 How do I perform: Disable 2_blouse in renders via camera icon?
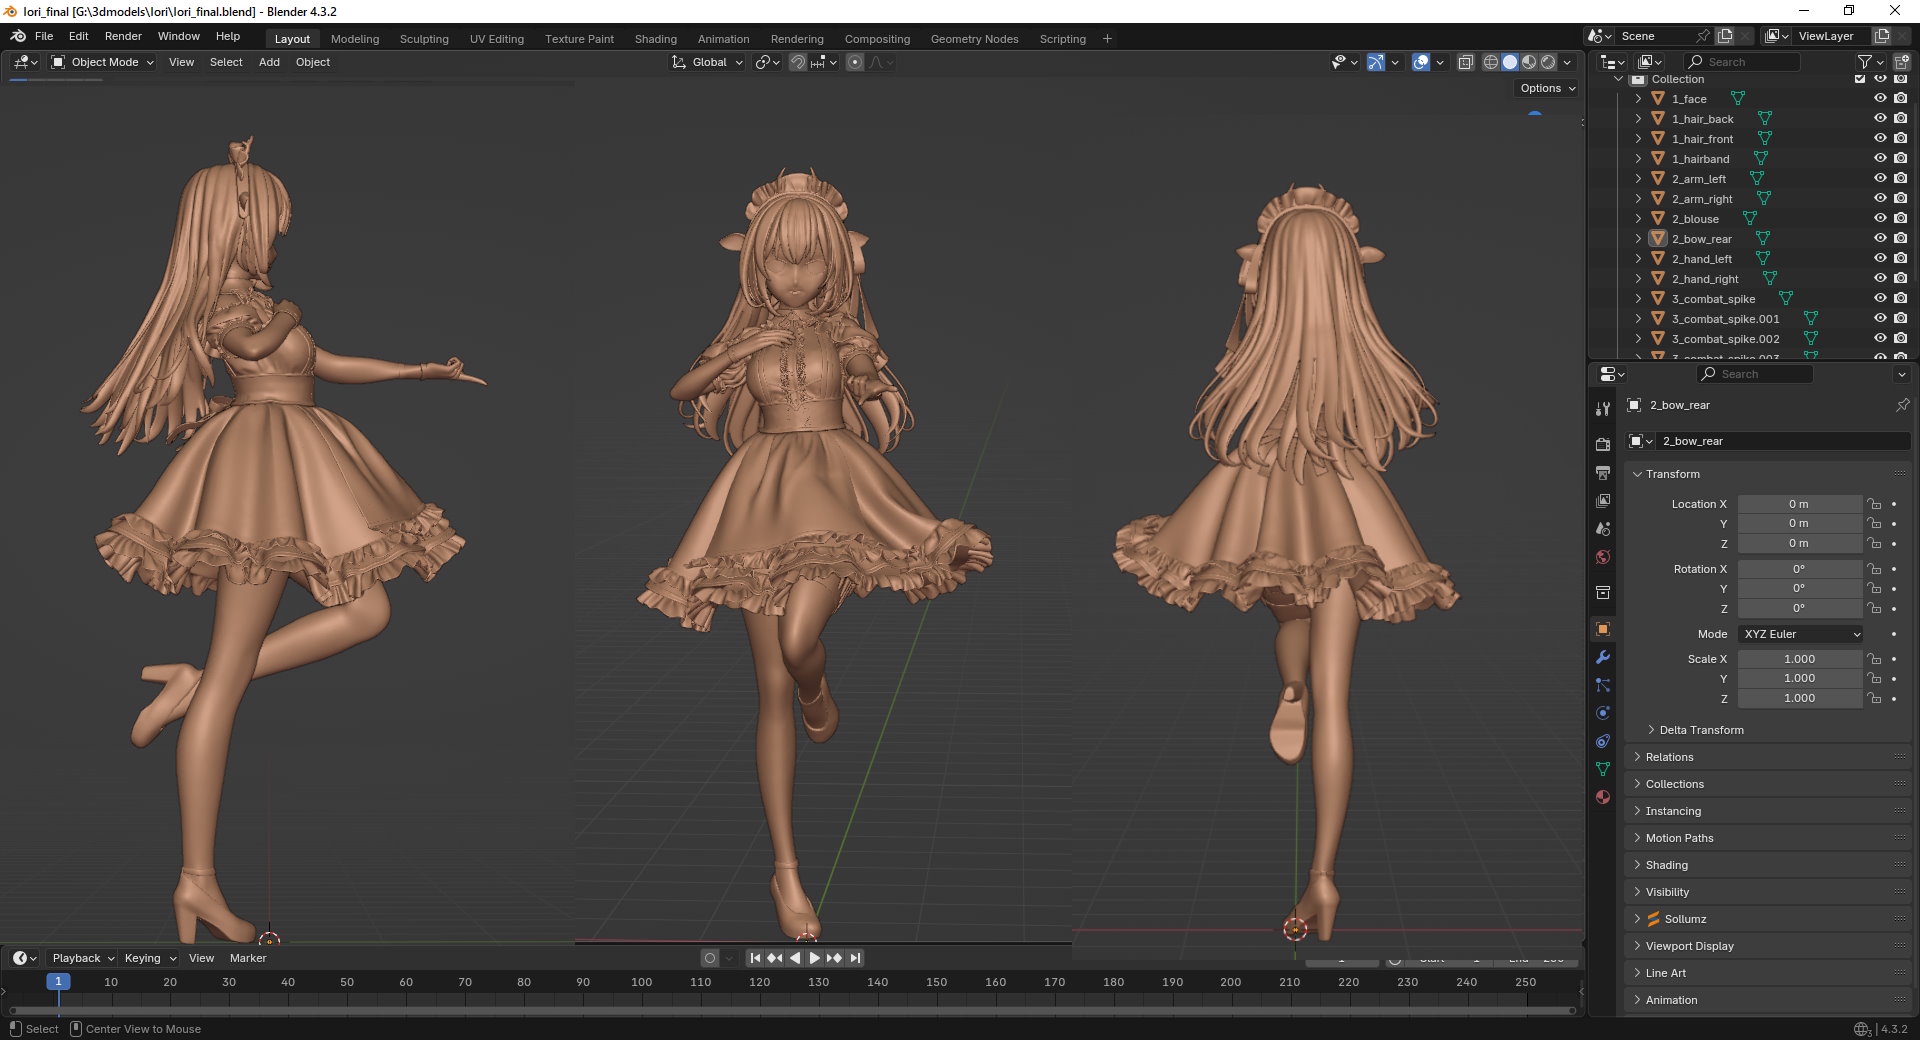point(1900,219)
